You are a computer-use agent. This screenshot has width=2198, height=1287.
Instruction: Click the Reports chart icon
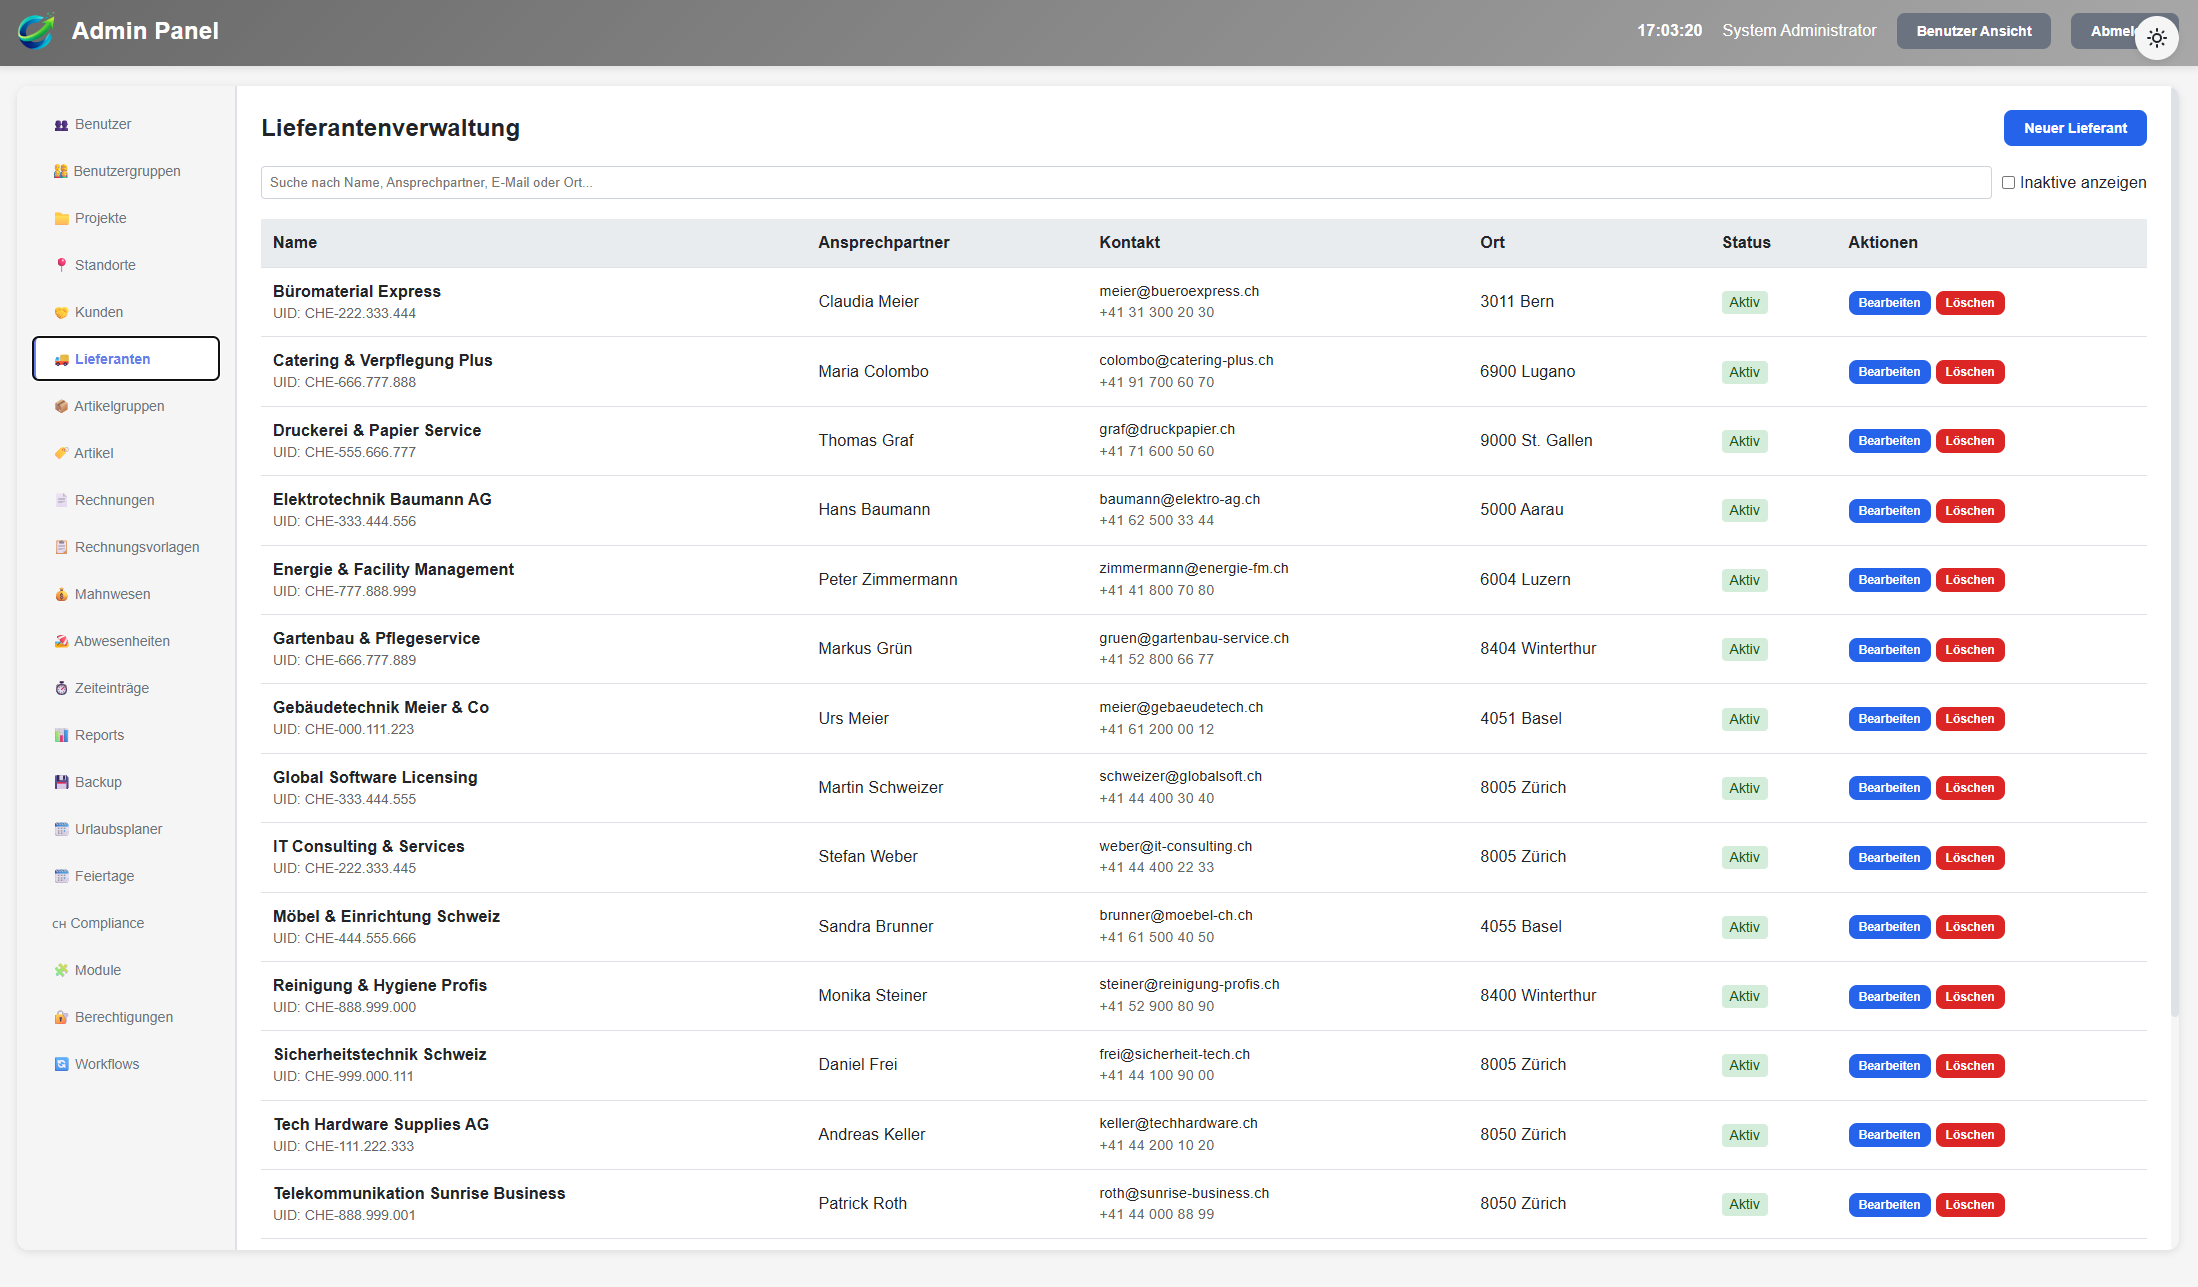(61, 735)
